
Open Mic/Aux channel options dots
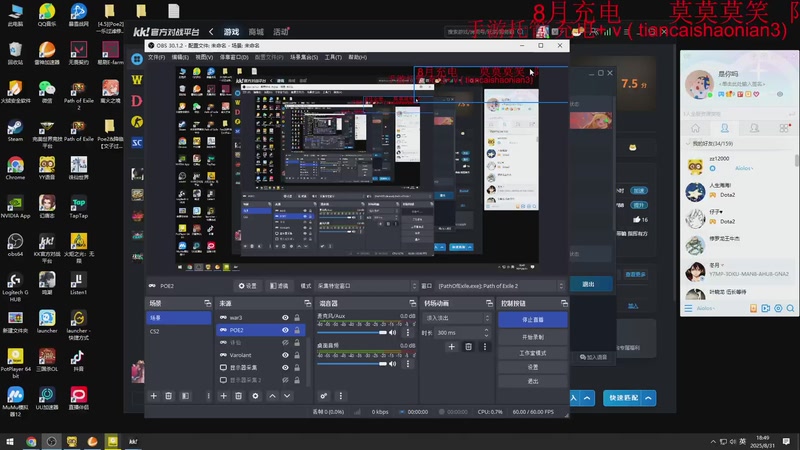408,333
